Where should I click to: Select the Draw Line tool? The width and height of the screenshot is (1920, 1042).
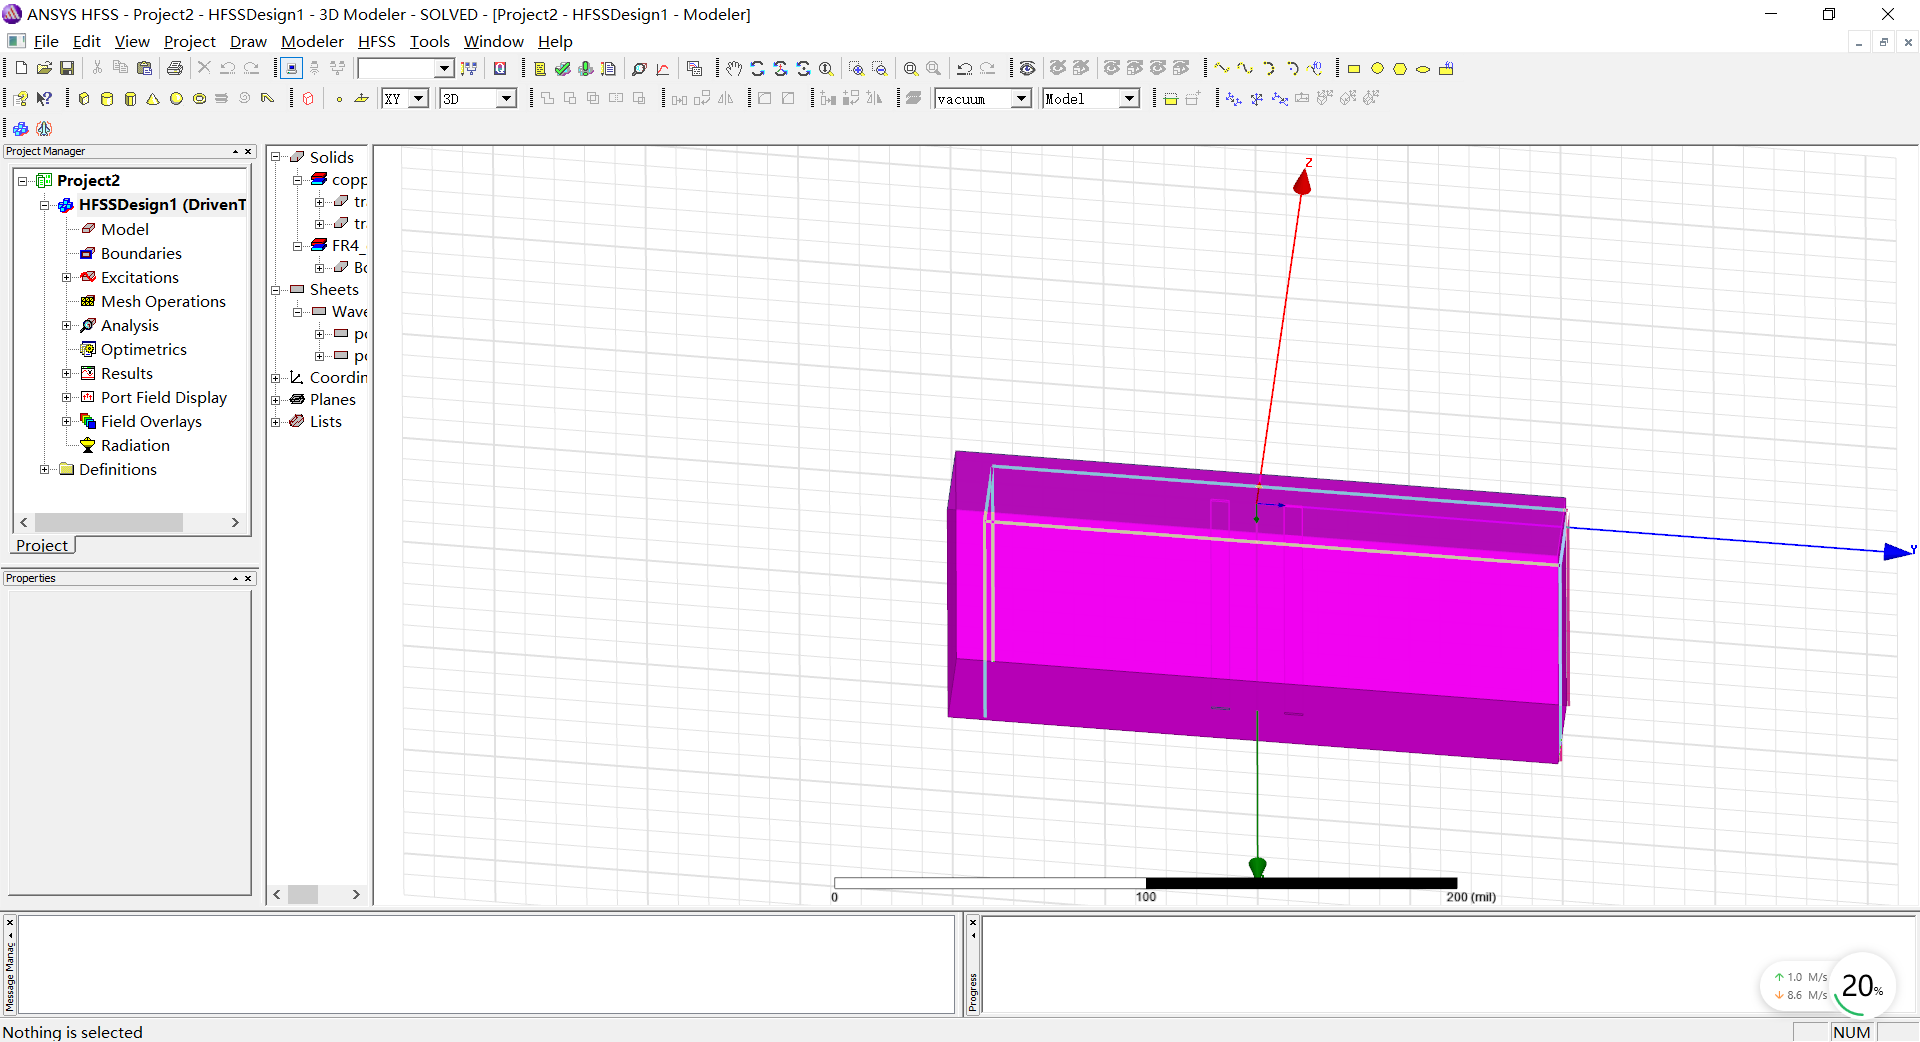[1222, 68]
